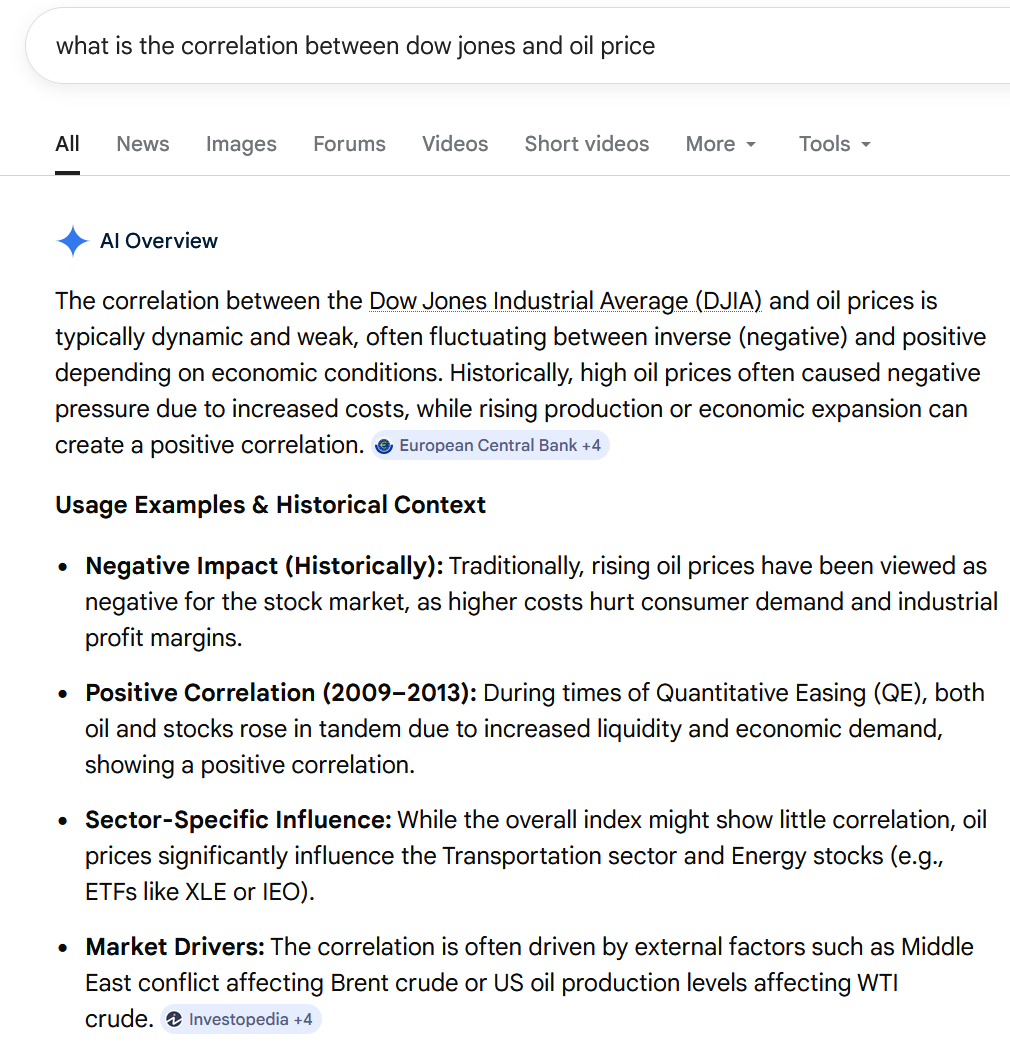
Task: Show Short videos results
Action: coord(587,144)
